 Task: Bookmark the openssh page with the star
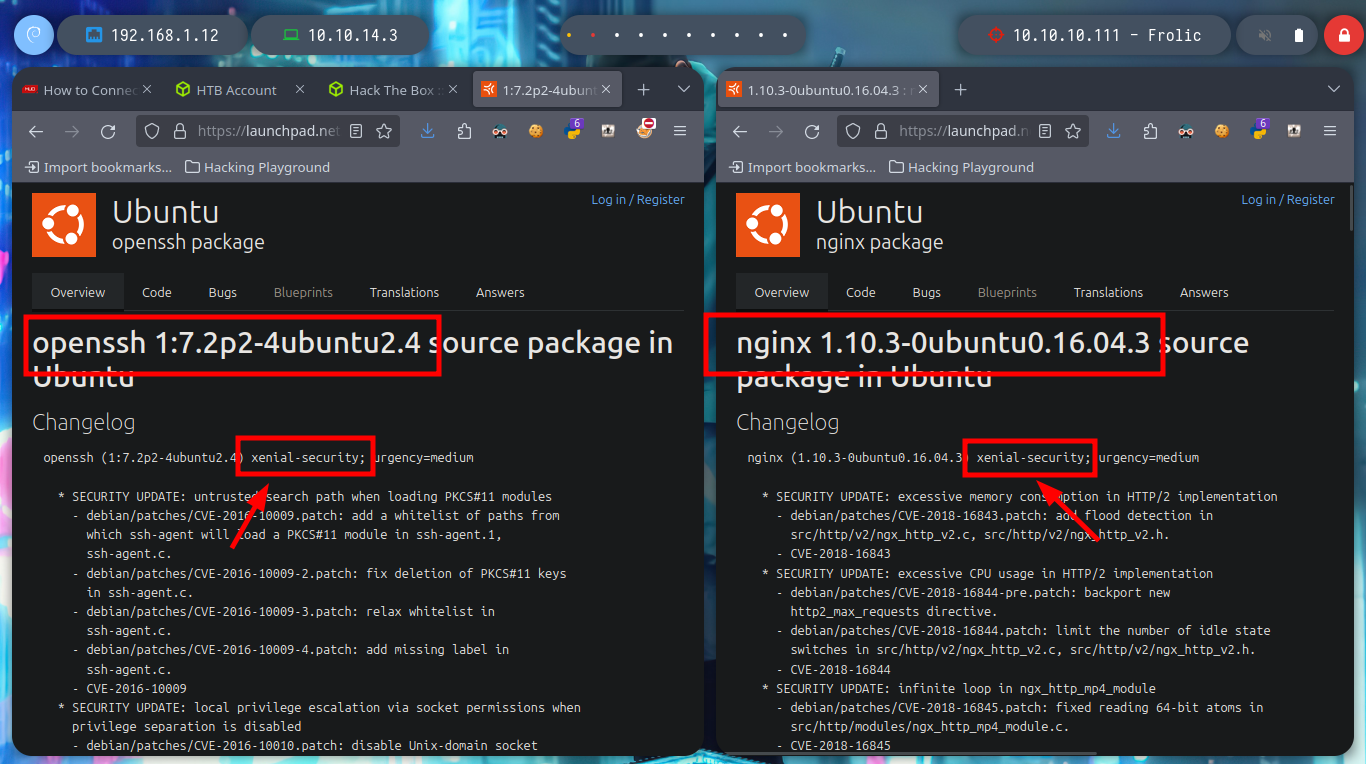384,131
